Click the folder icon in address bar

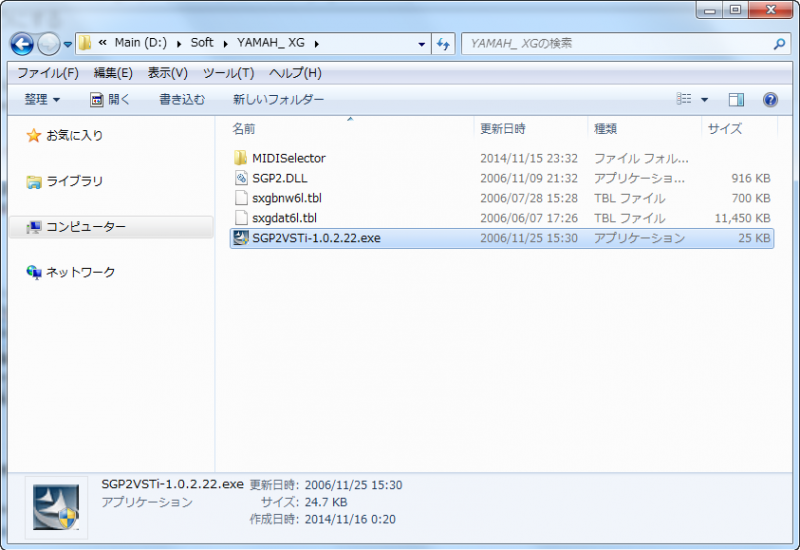pos(85,43)
